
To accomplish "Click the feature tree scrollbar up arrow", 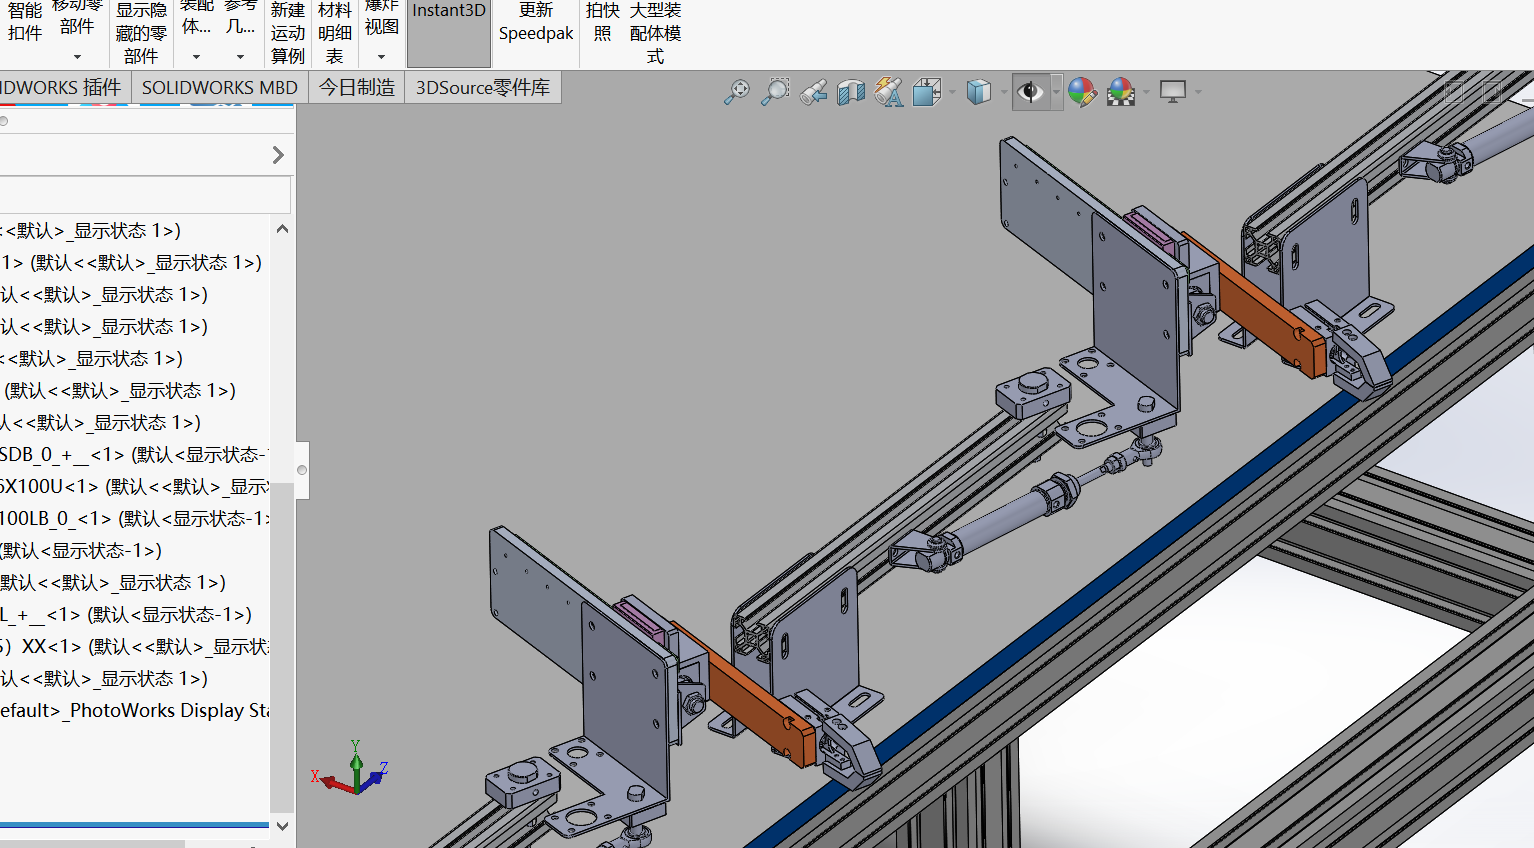I will click(282, 229).
